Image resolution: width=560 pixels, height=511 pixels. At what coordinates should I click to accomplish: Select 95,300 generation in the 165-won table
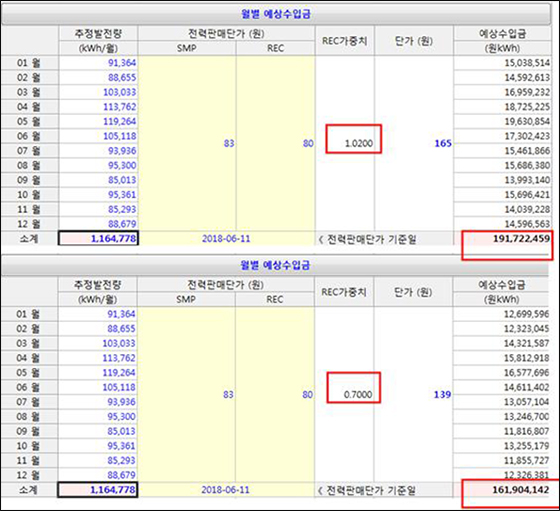pyautogui.click(x=122, y=165)
